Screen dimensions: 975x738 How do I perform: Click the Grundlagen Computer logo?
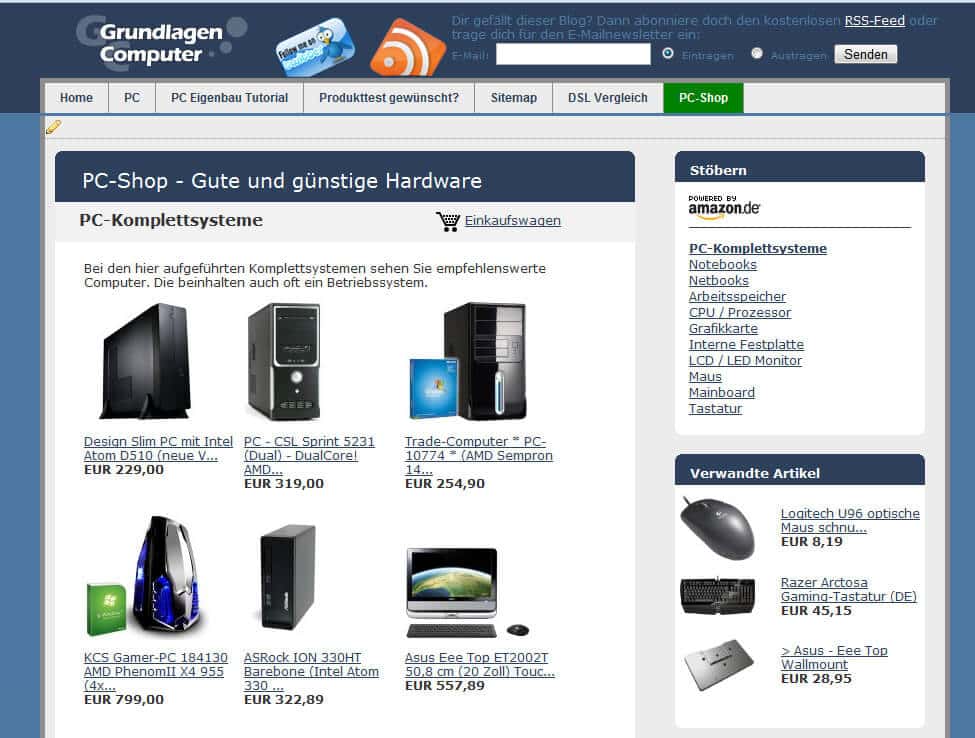point(162,42)
